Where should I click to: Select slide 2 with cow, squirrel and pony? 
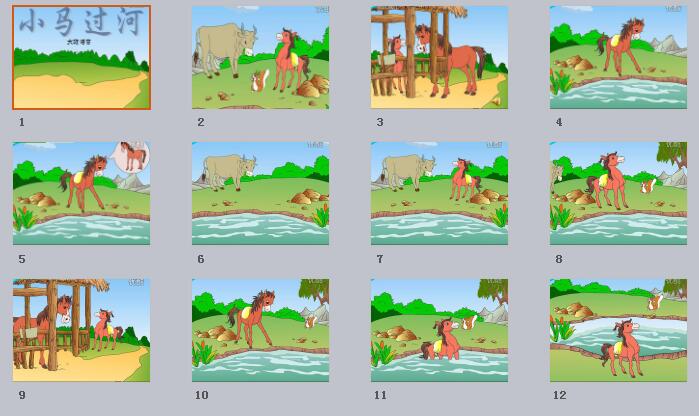pyautogui.click(x=260, y=58)
